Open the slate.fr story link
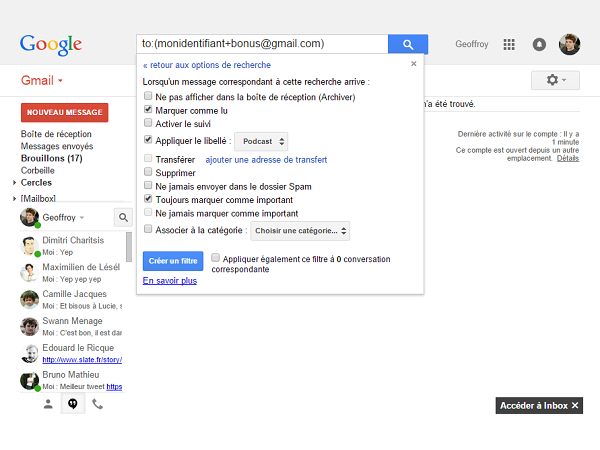Image resolution: width=600 pixels, height=450 pixels. click(x=82, y=360)
